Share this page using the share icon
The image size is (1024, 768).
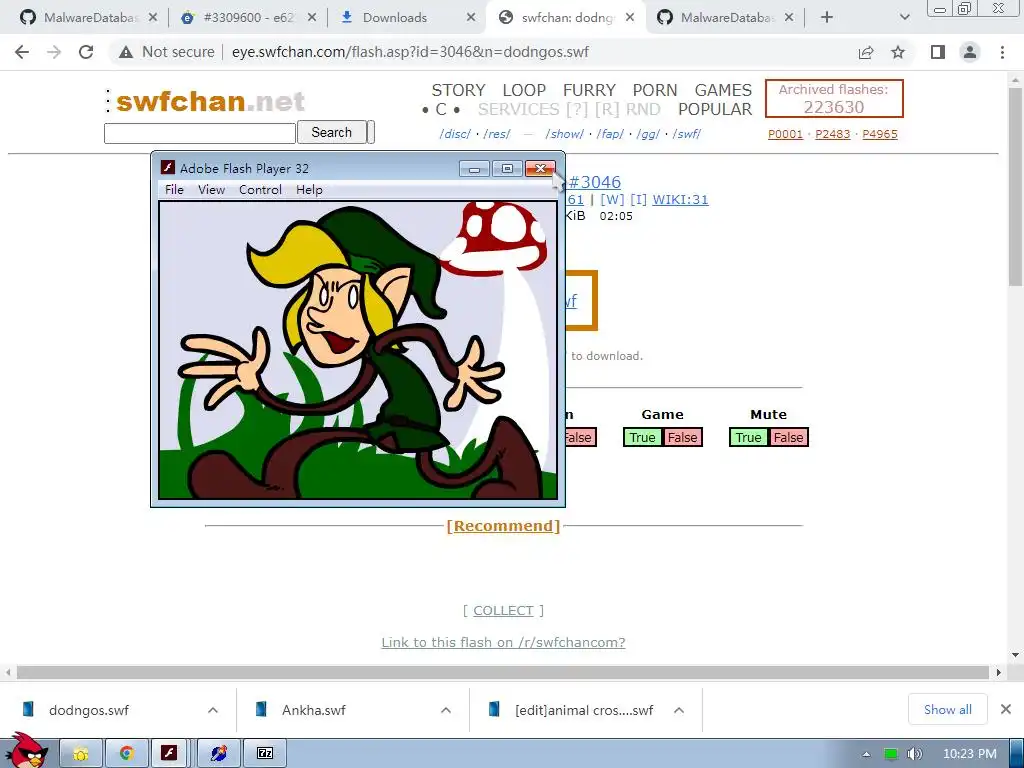(x=866, y=52)
